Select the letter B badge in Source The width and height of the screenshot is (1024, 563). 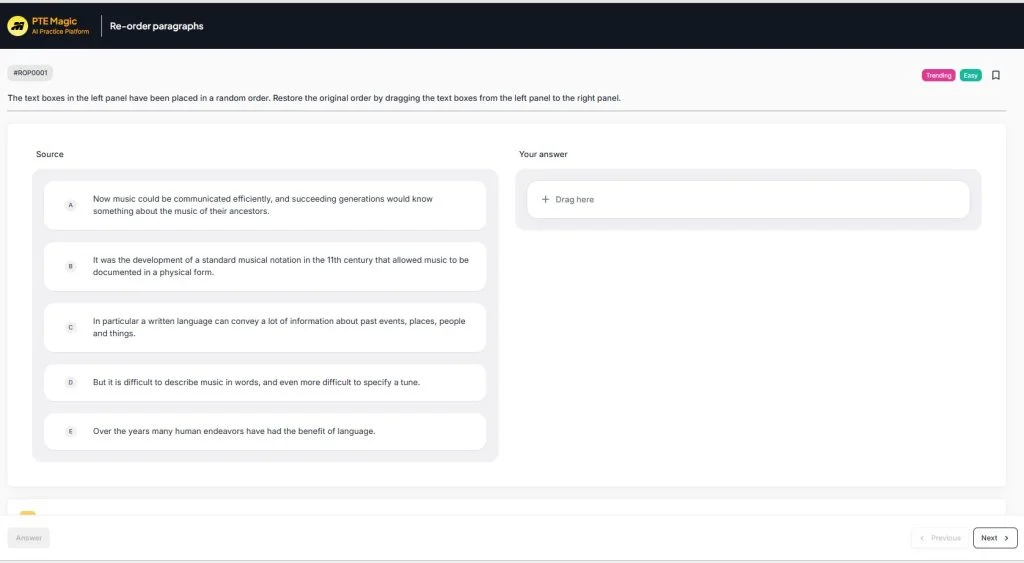coord(70,266)
